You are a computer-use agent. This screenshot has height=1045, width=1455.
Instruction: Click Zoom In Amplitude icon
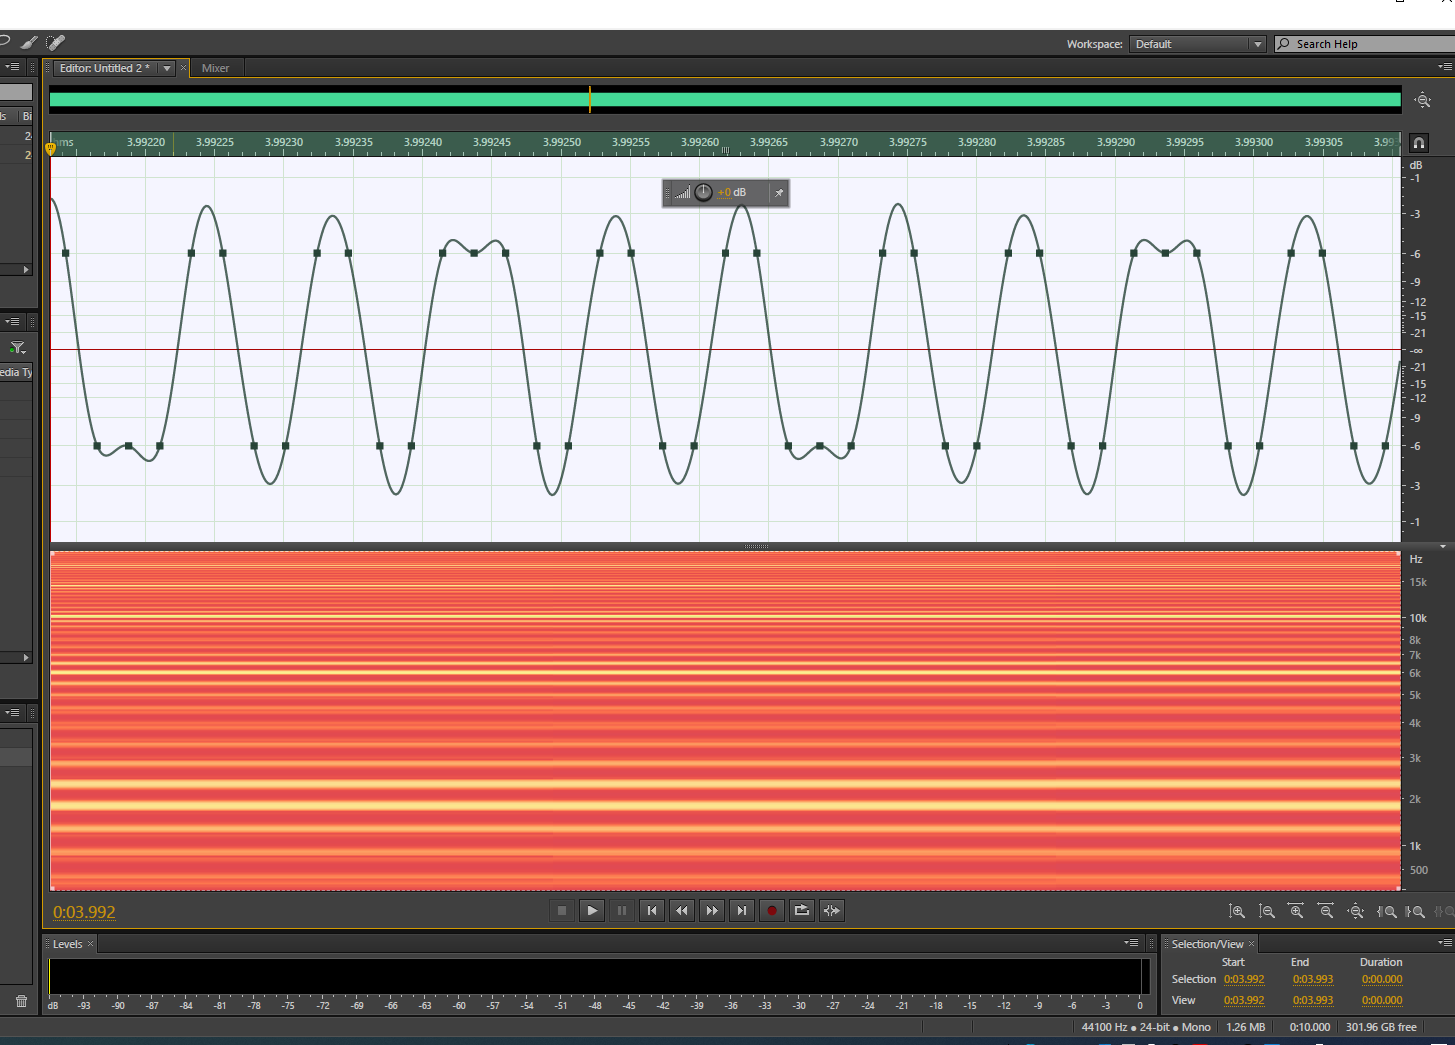[1237, 911]
